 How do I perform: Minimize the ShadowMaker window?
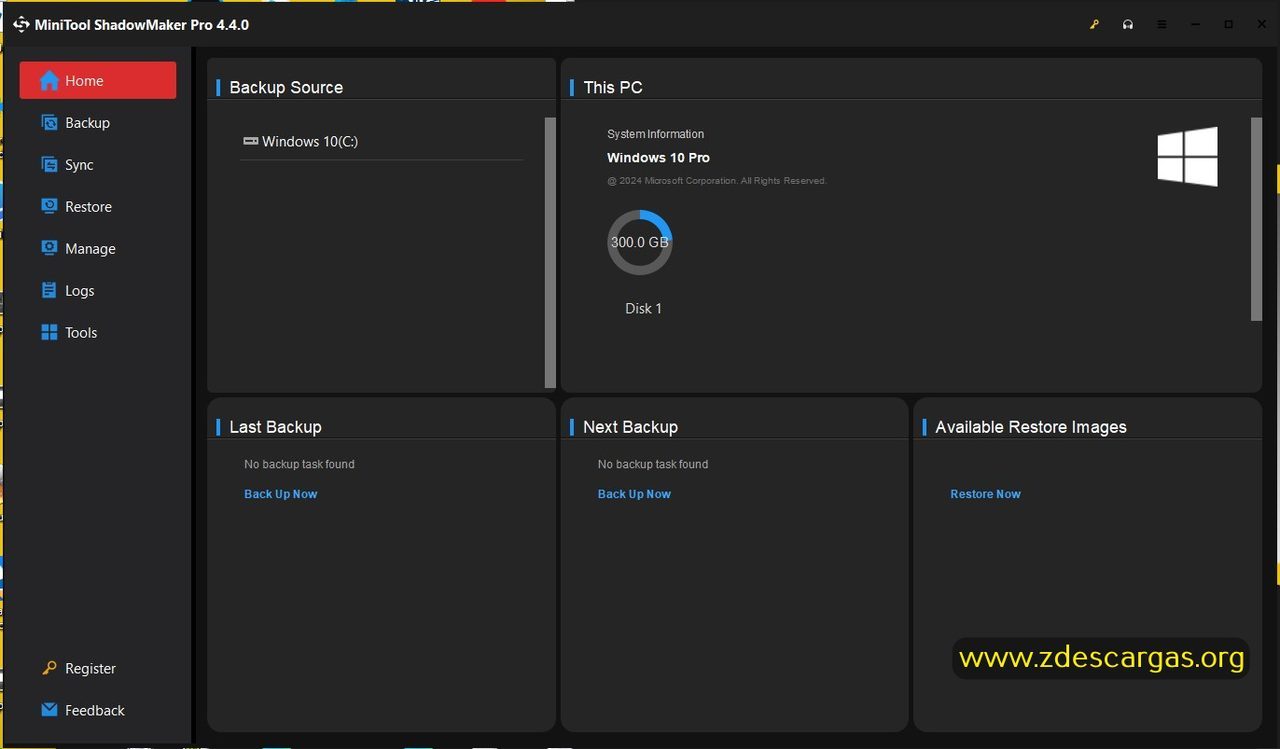(1195, 25)
